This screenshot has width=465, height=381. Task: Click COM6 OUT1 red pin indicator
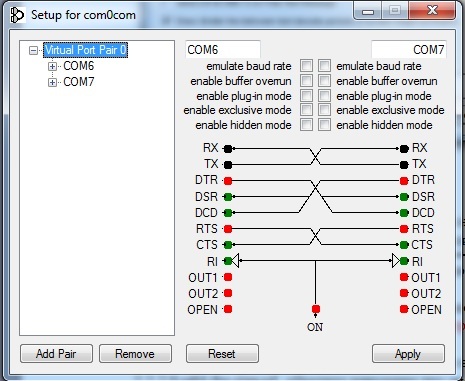(228, 277)
